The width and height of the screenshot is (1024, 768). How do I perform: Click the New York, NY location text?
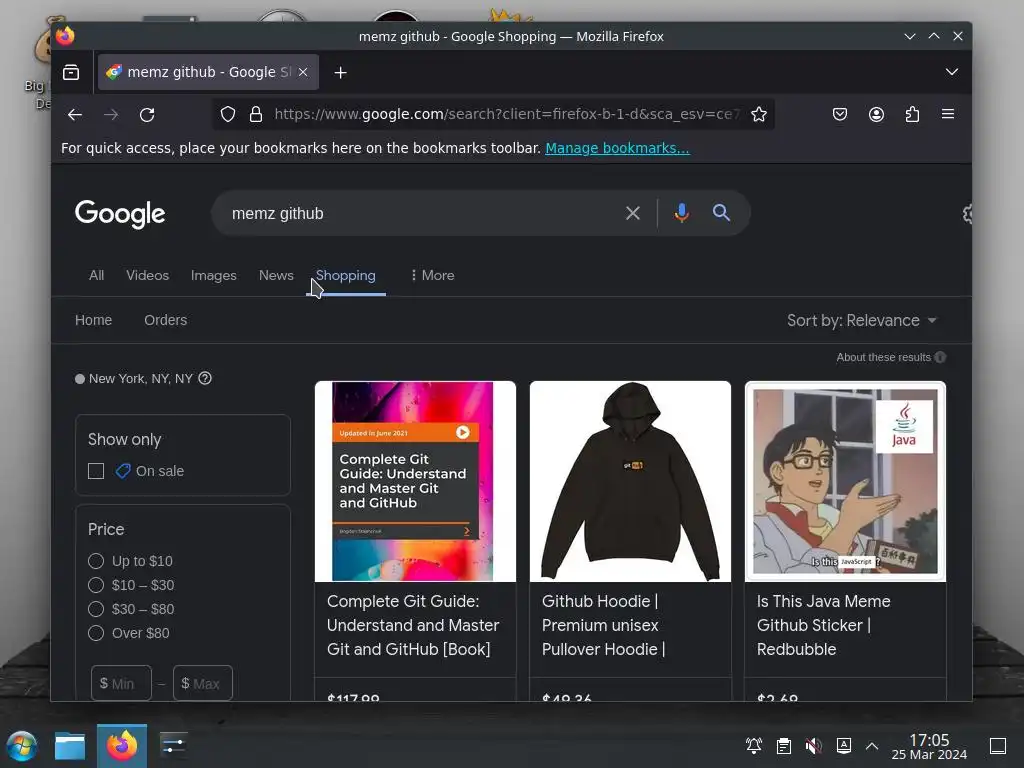(x=140, y=379)
